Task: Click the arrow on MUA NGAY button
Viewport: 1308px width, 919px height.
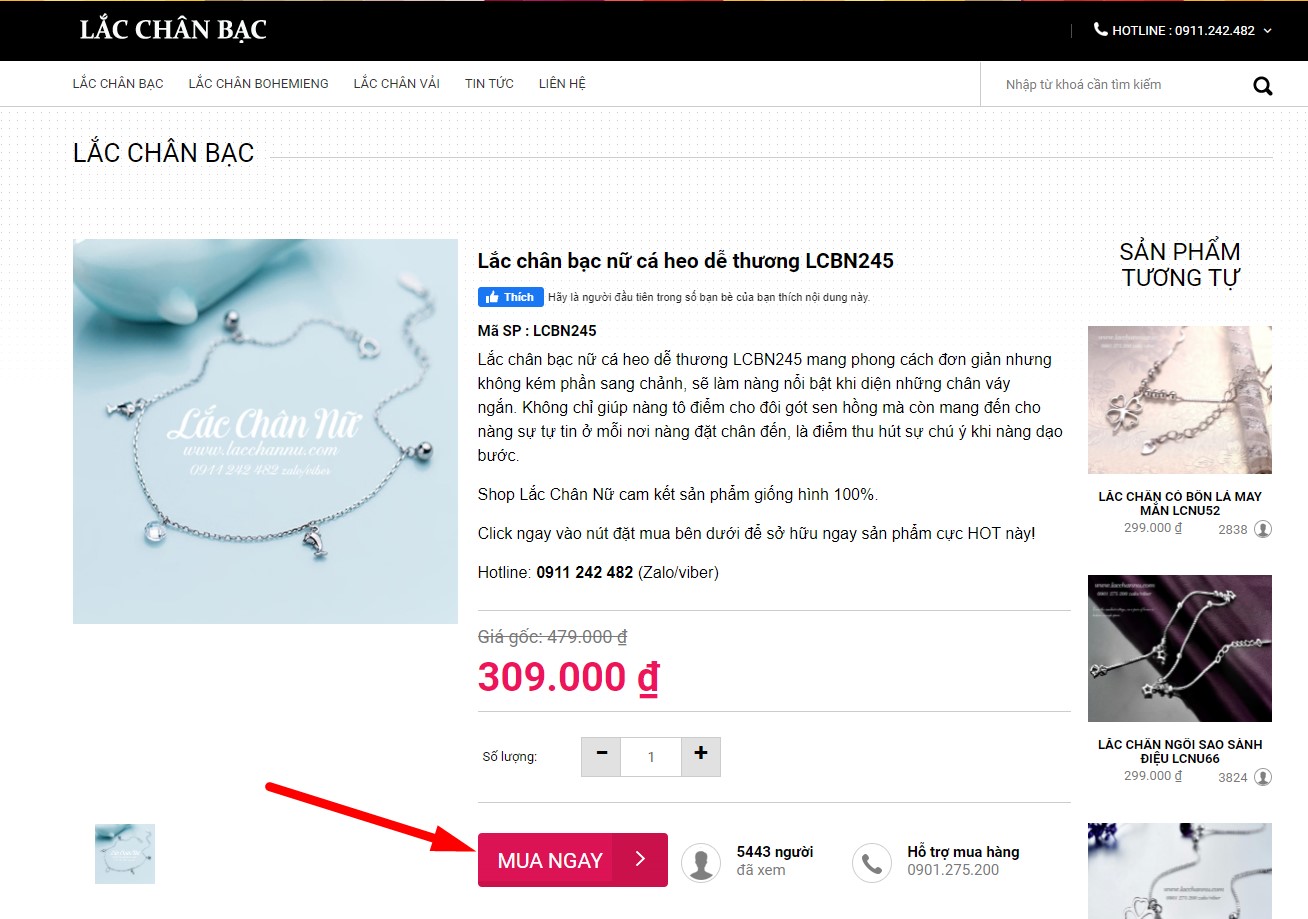Action: pos(640,859)
